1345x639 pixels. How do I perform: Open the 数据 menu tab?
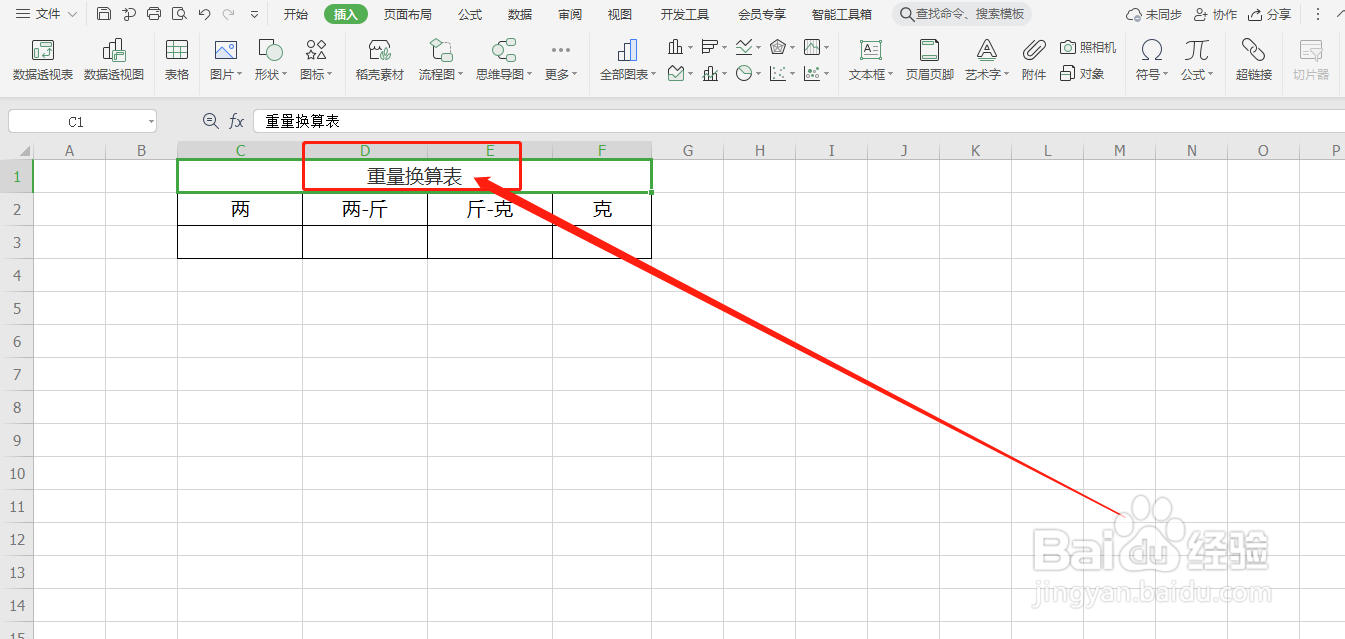click(519, 14)
